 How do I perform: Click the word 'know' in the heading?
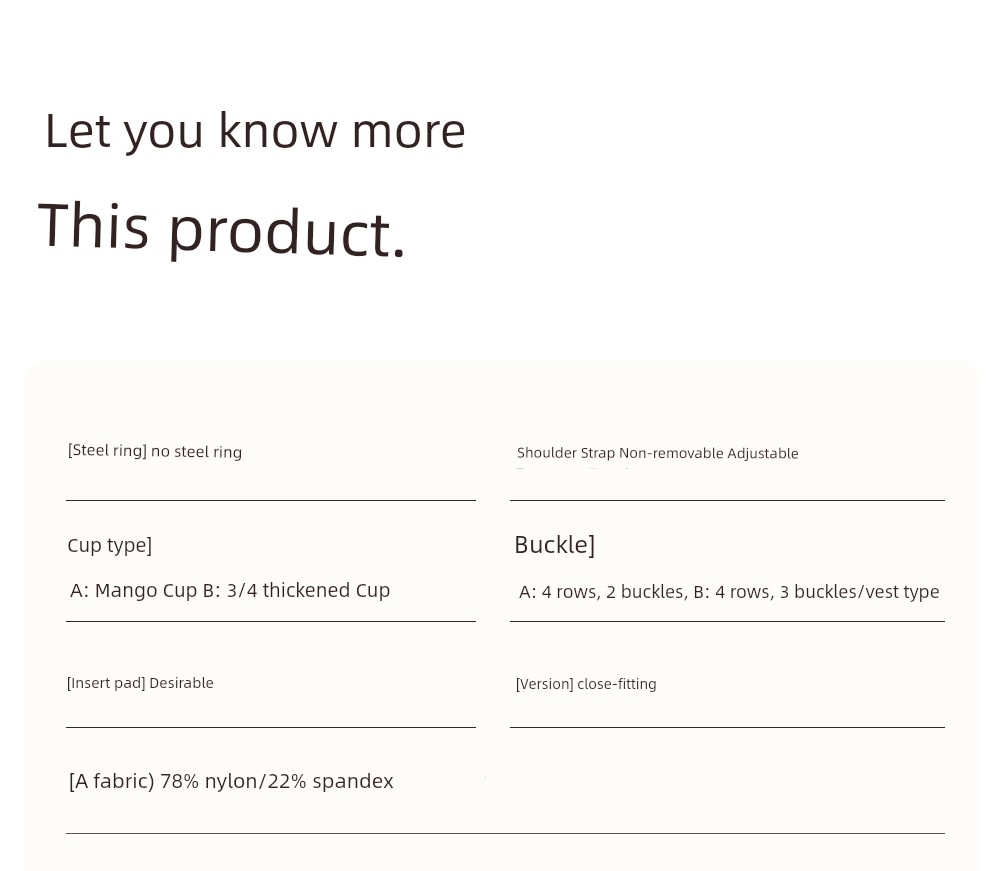click(x=277, y=131)
